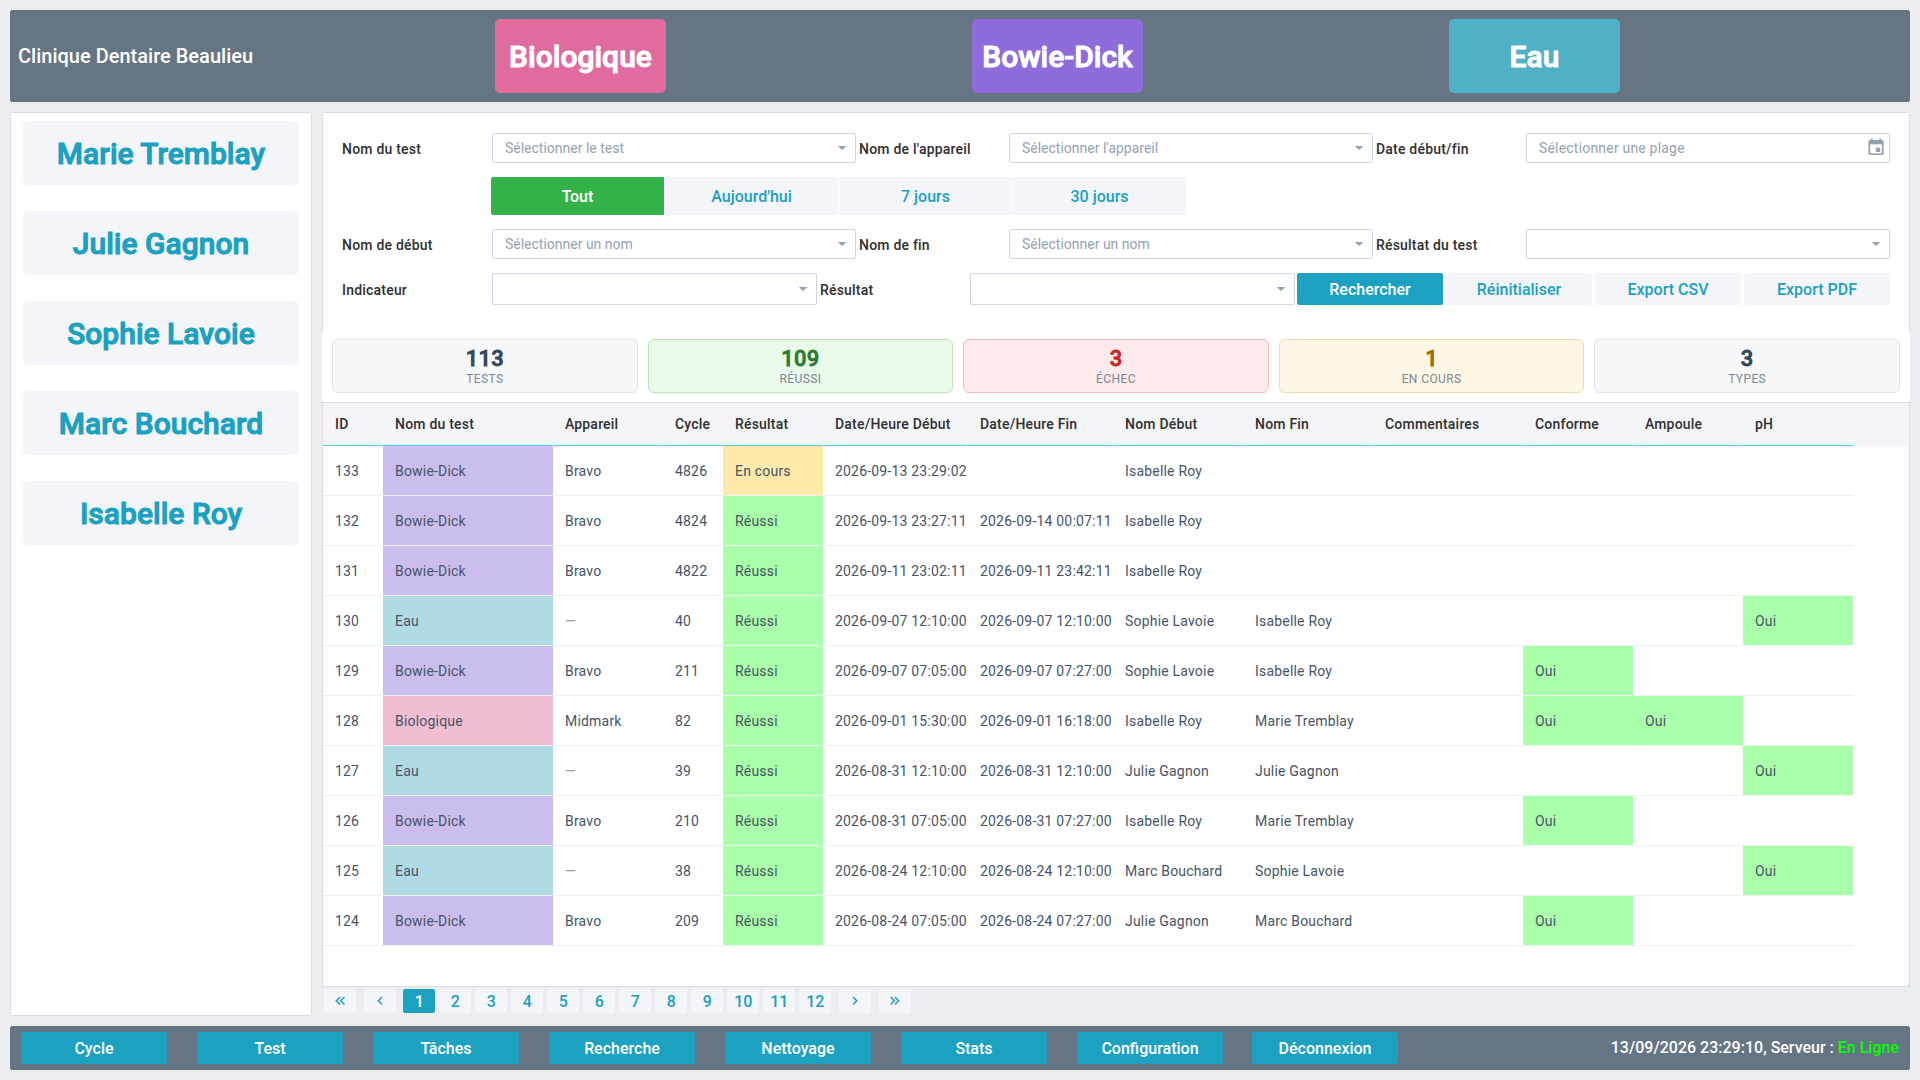Go to next page arrow
Screen dimensions: 1920x1080
[x=855, y=1001]
